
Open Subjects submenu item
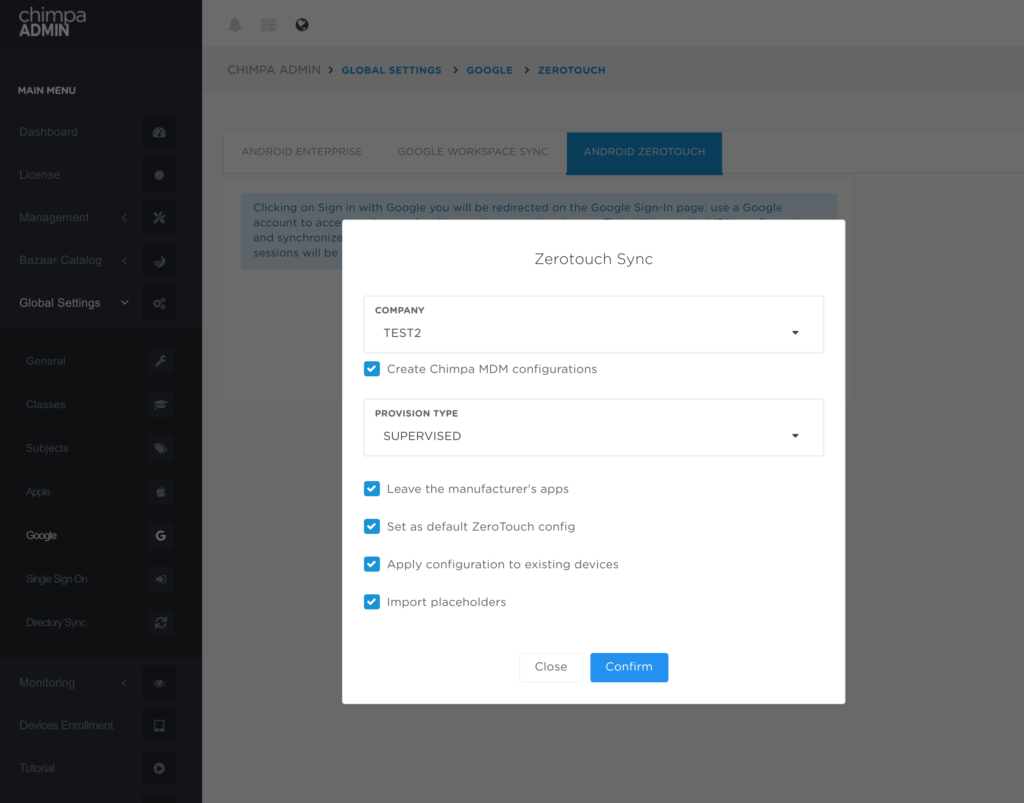click(47, 449)
